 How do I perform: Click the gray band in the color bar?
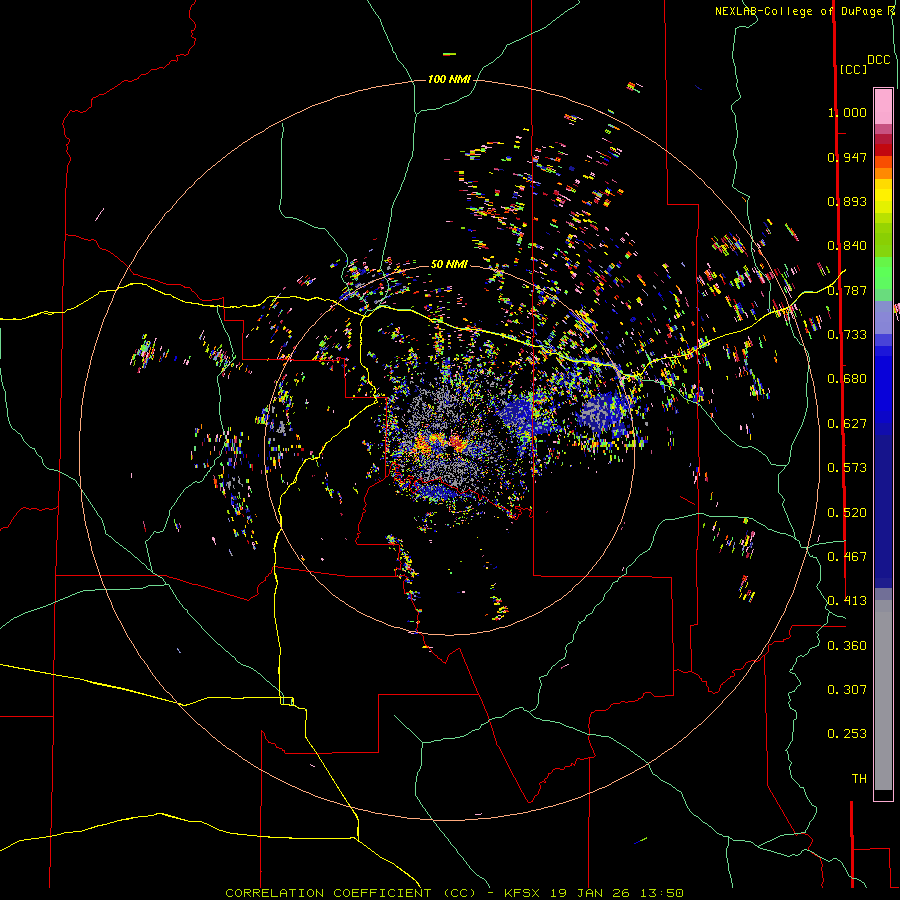point(883,695)
